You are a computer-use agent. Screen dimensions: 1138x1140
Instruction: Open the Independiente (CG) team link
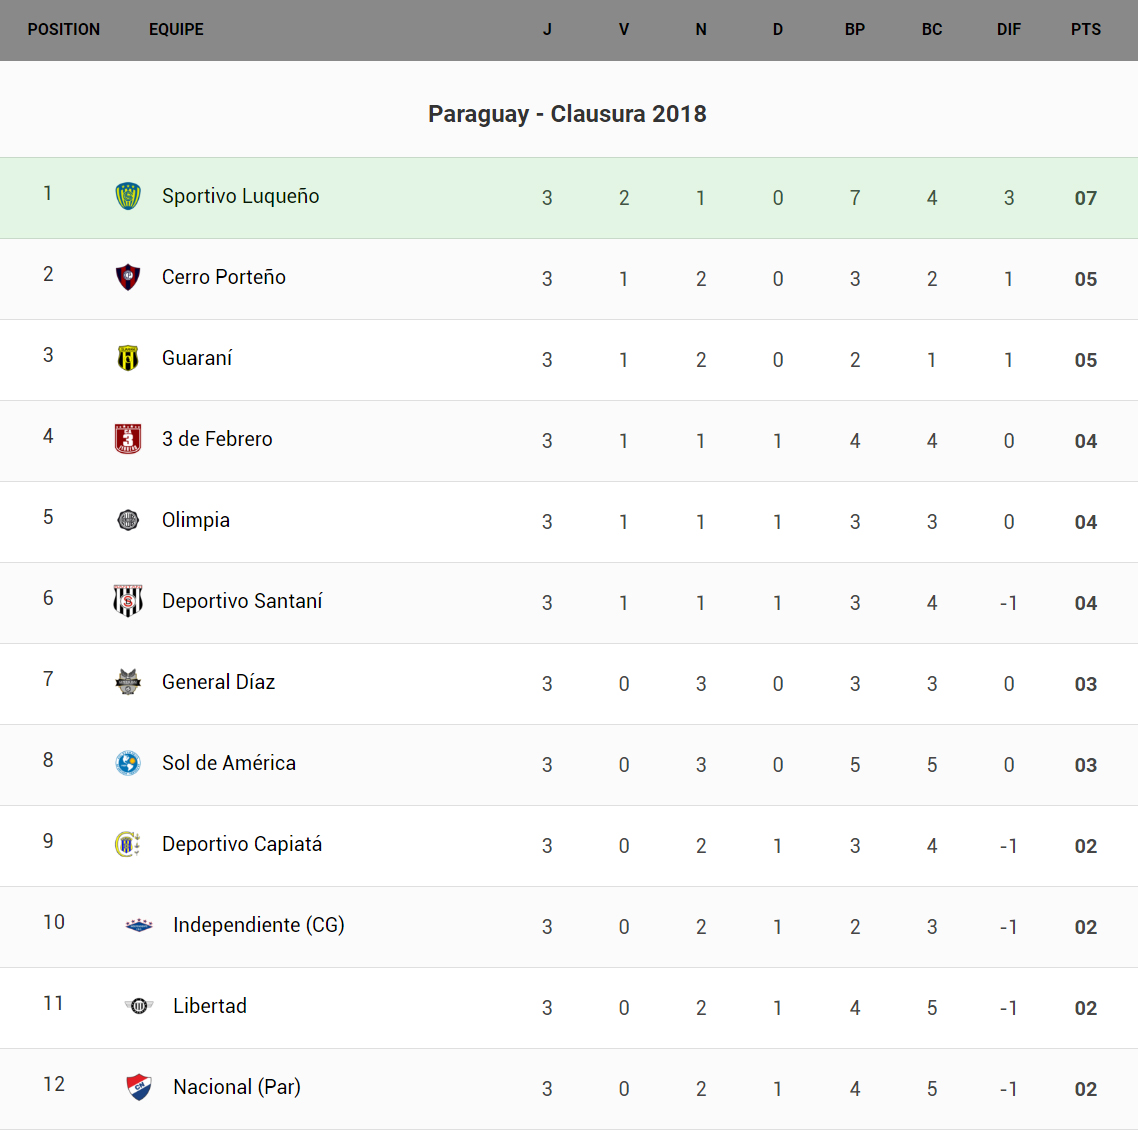[x=258, y=925]
